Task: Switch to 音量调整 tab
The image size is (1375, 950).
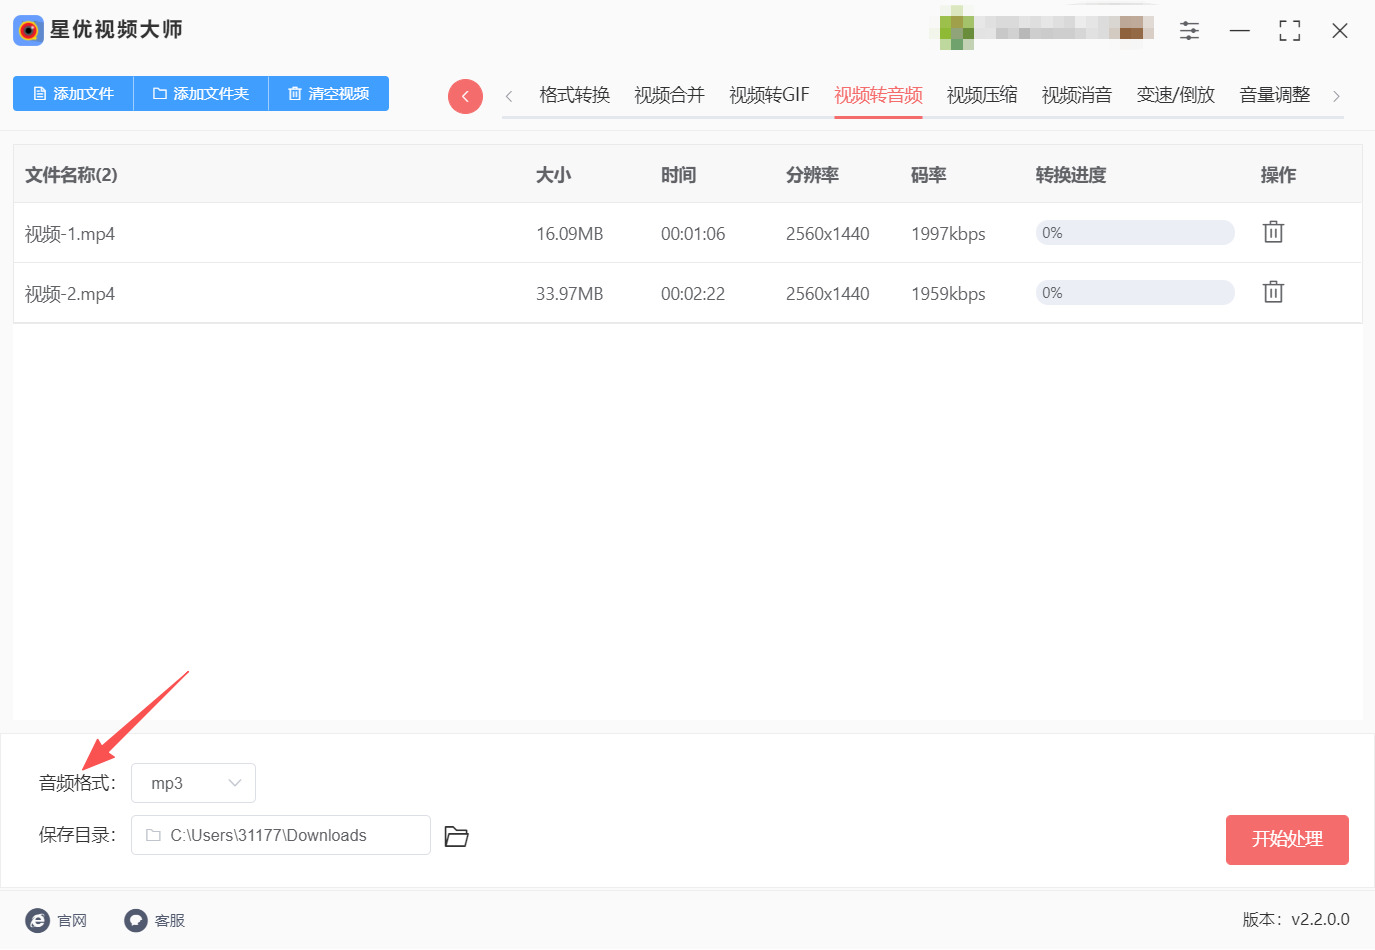Action: coord(1275,95)
